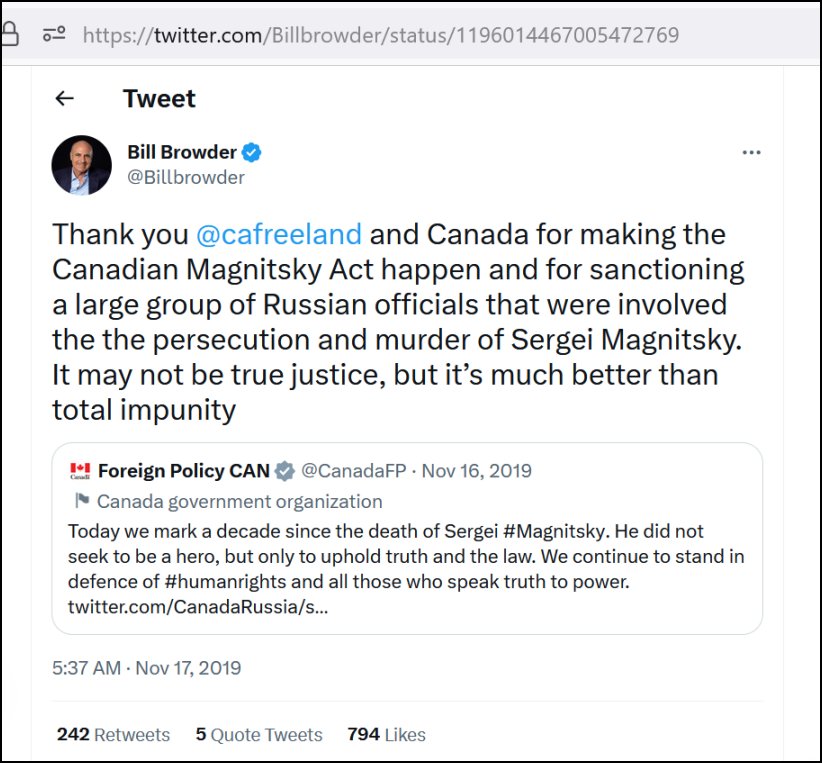Click the government organization flag icon
This screenshot has height=763, width=822.
click(x=81, y=501)
